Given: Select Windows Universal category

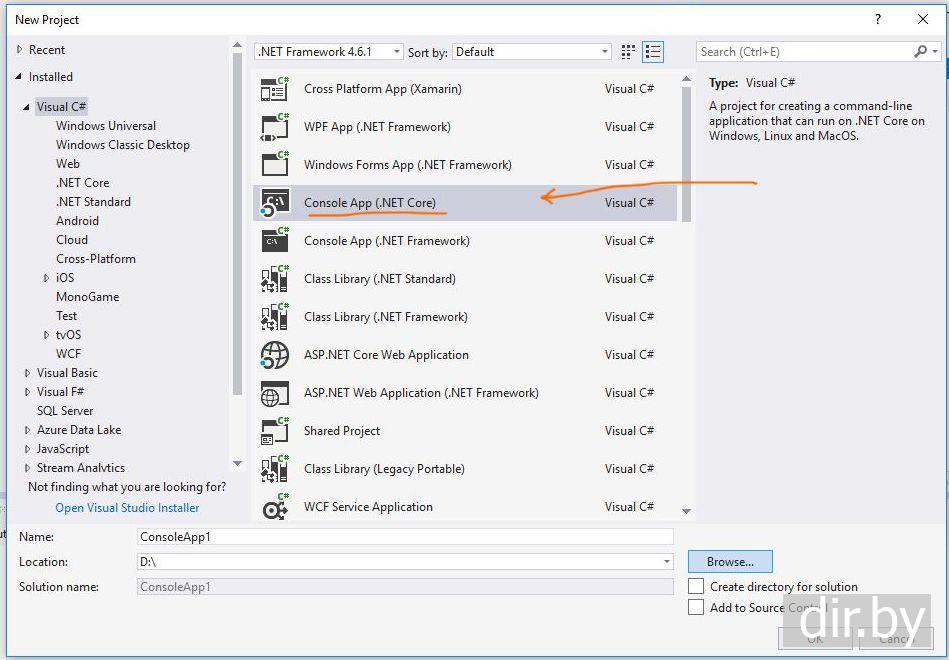Looking at the screenshot, I should pyautogui.click(x=106, y=126).
